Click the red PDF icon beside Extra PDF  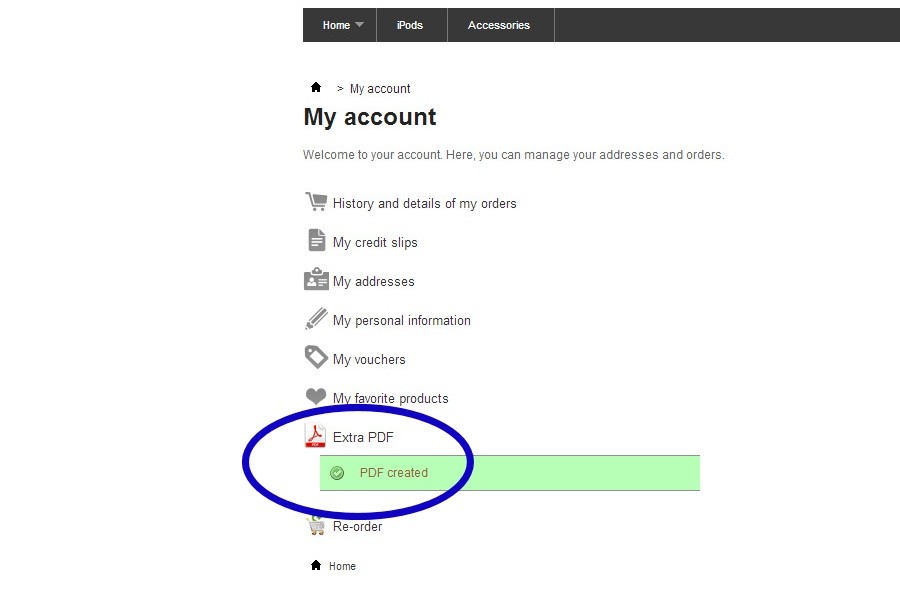(315, 435)
